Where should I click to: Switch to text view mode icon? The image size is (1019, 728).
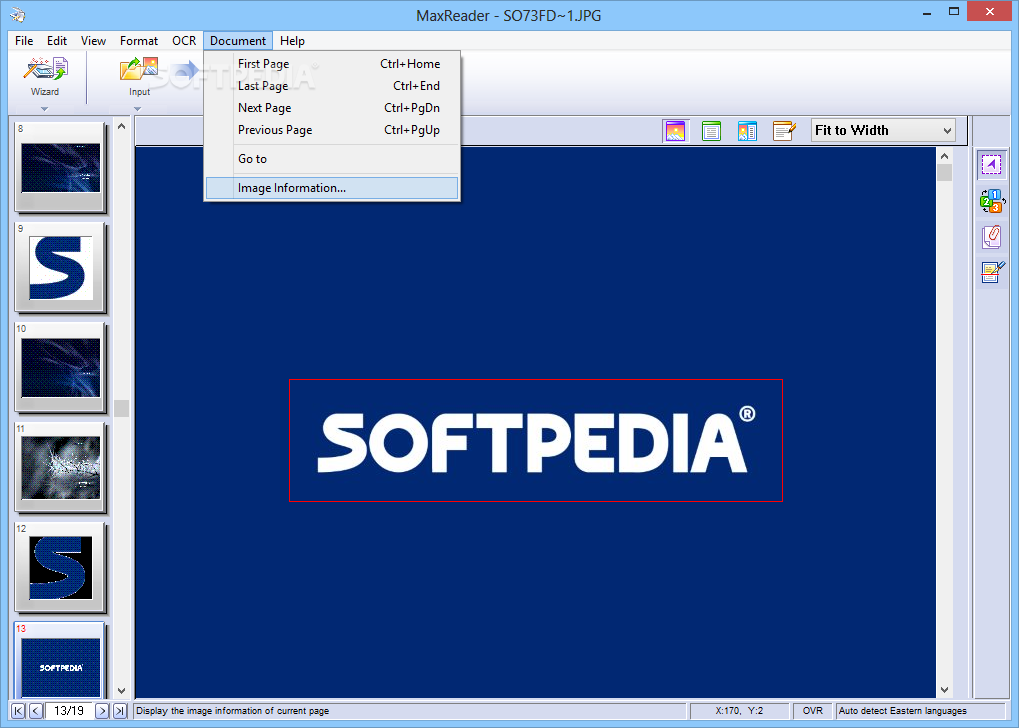click(x=712, y=131)
